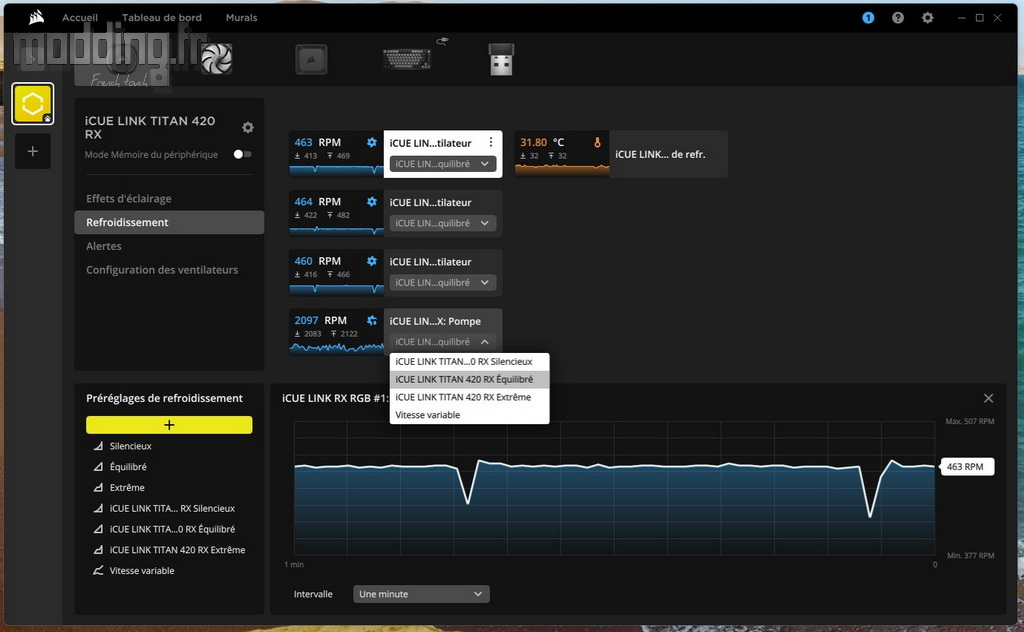Open three-dot menu on first fan card
1024x632 pixels.
(490, 142)
